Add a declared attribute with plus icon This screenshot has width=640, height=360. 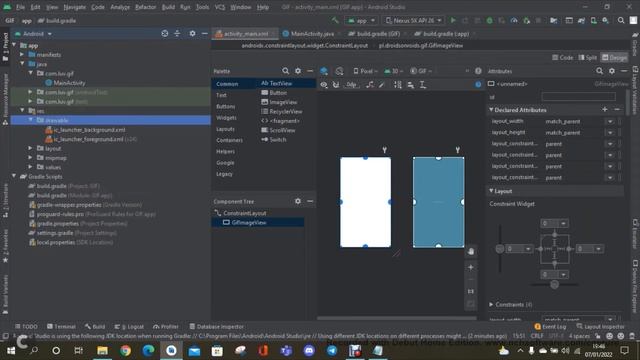coord(604,109)
